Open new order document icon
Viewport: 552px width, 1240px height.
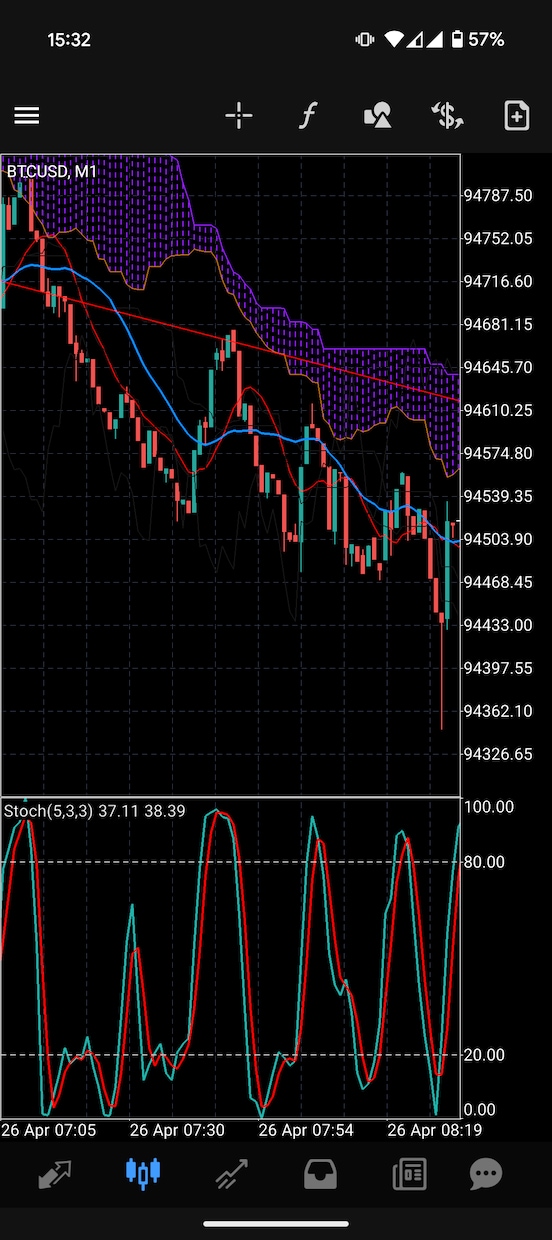coord(516,116)
